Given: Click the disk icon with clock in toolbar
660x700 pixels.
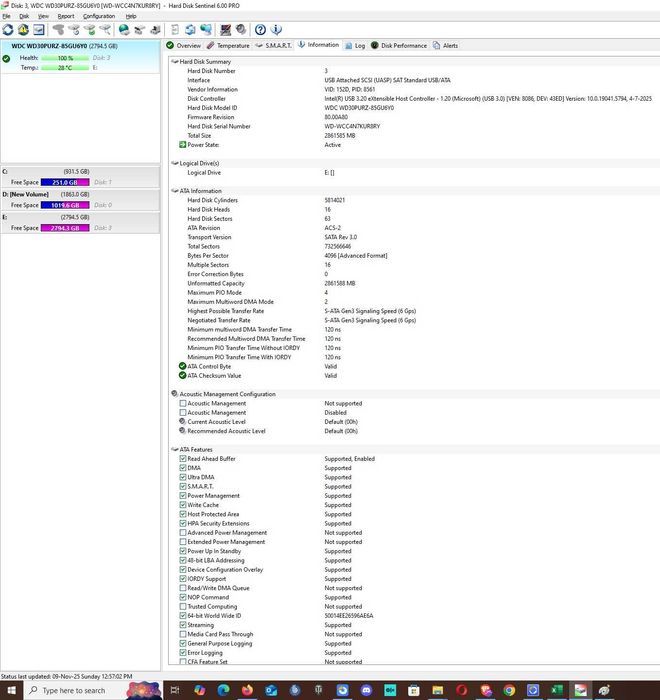Looking at the screenshot, I should coord(74,30).
